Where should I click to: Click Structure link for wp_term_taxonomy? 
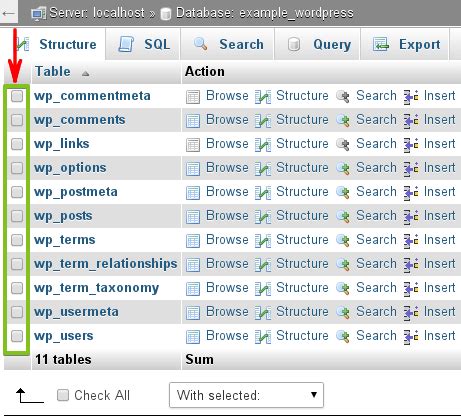(302, 288)
